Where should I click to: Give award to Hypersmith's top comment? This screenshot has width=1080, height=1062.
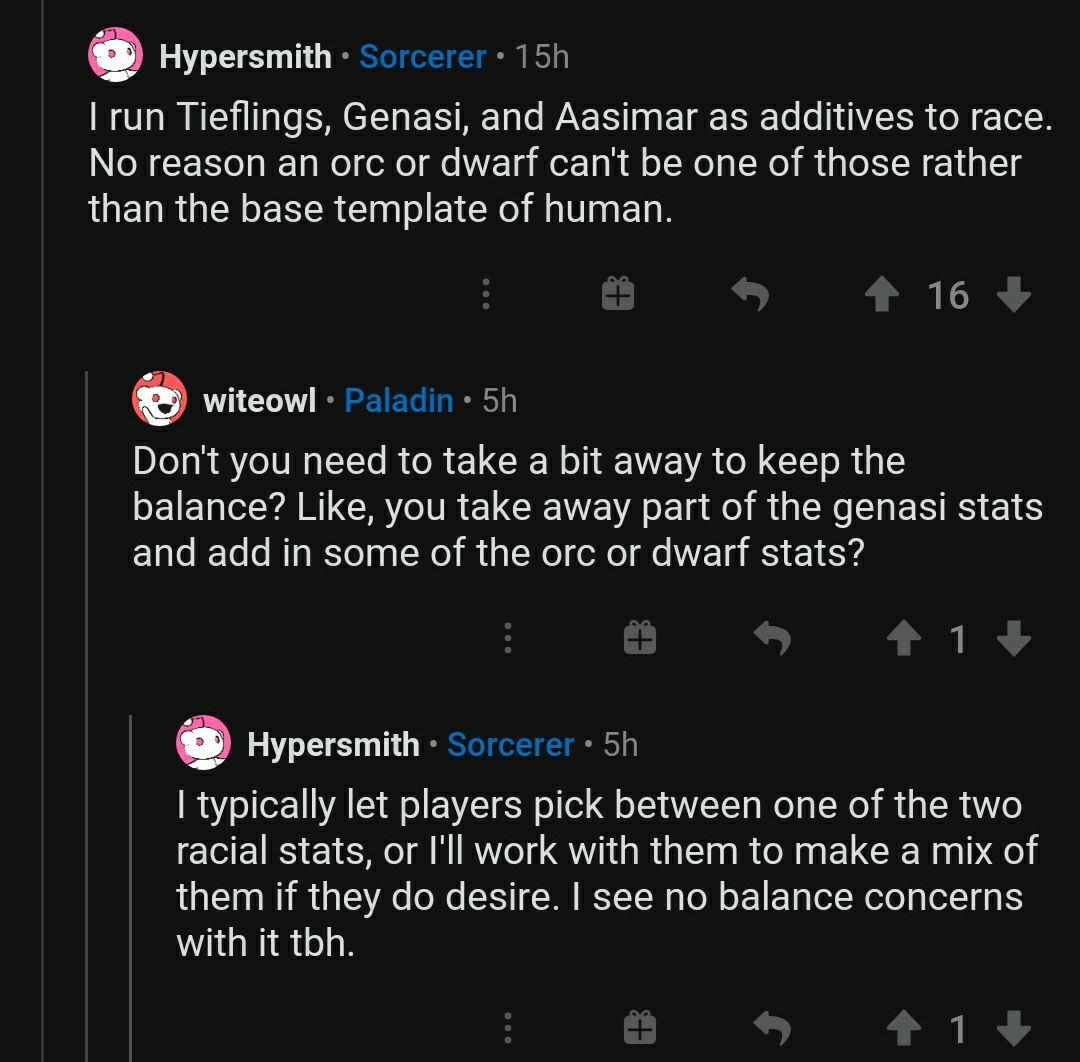point(618,294)
